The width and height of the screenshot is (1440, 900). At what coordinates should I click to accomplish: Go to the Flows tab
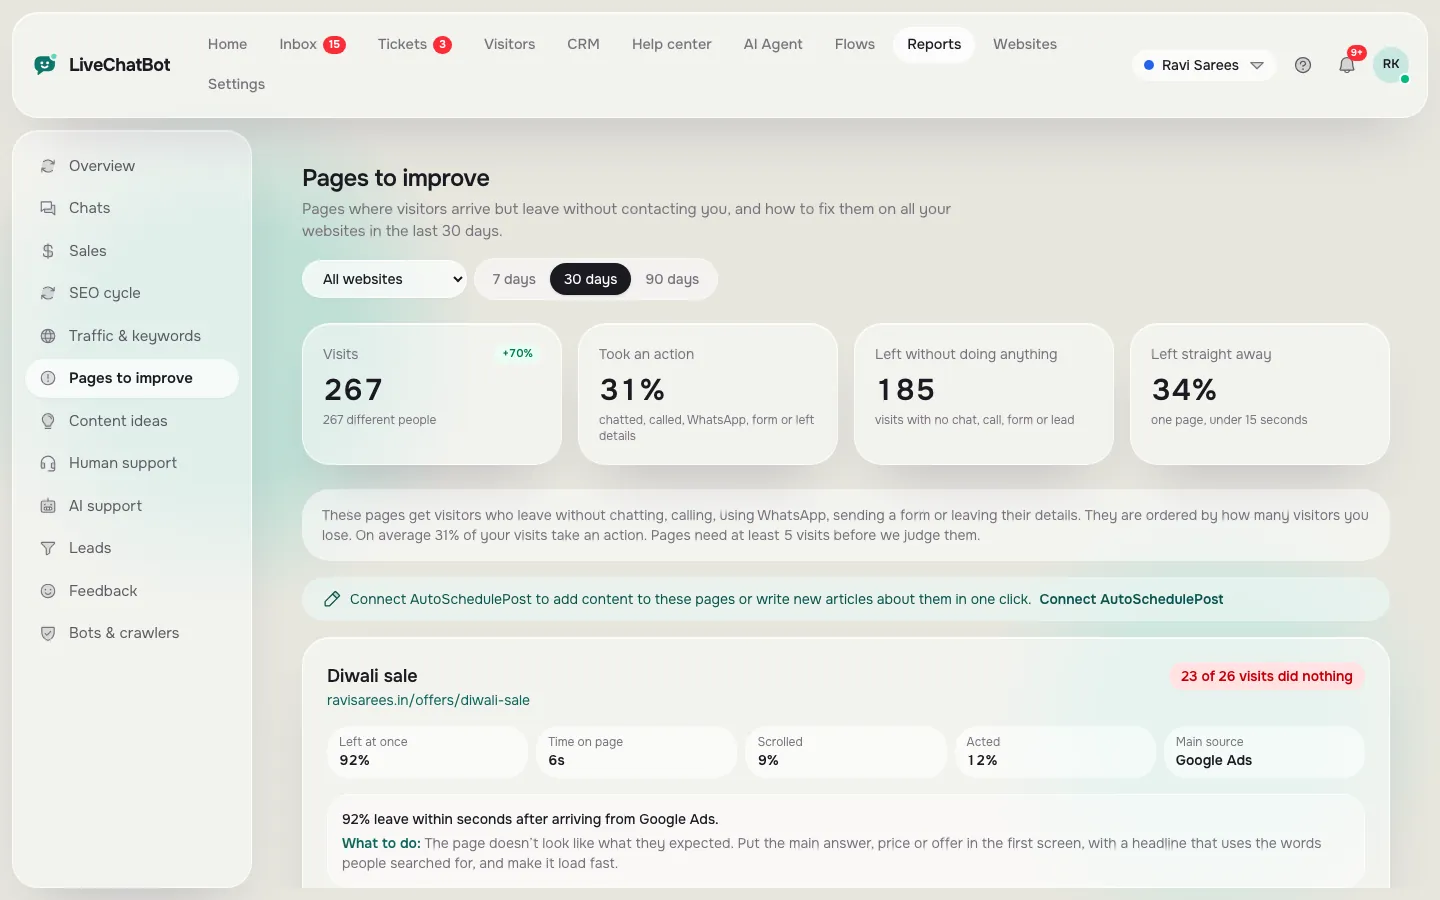pyautogui.click(x=855, y=44)
